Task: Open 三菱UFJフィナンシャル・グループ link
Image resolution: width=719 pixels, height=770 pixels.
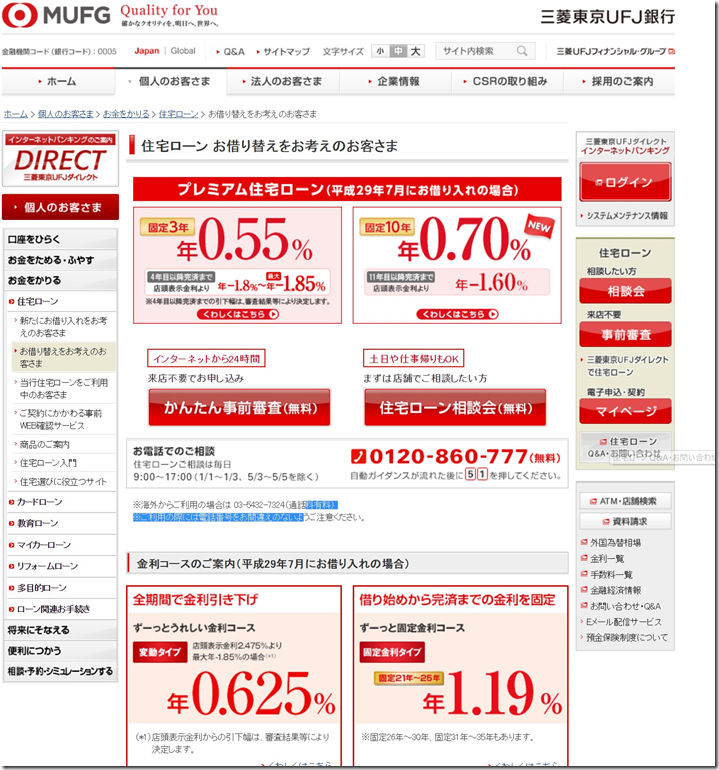Action: point(615,51)
